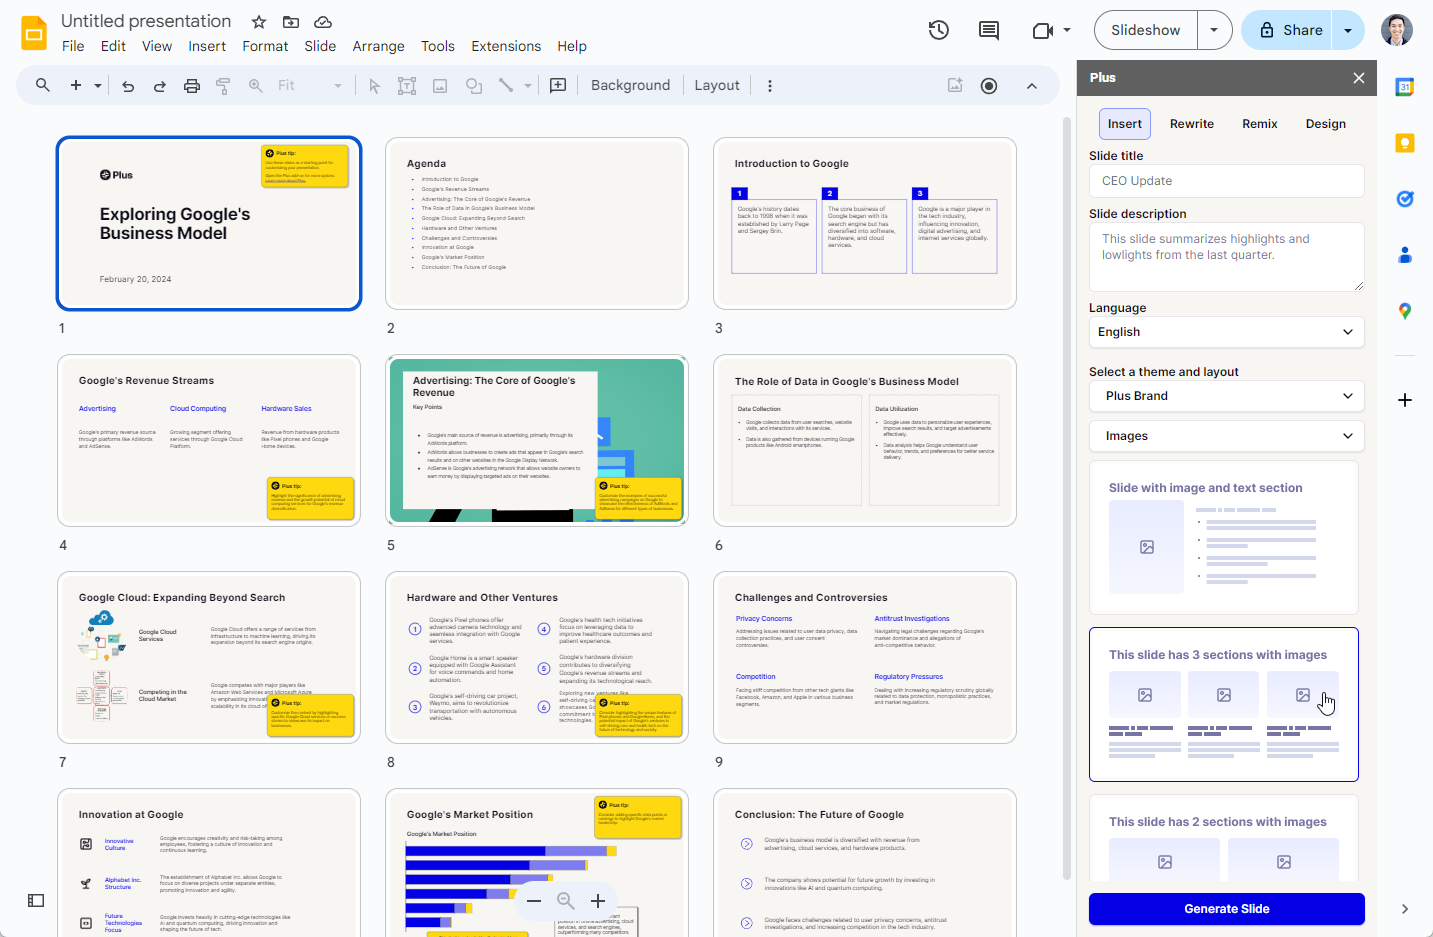This screenshot has width=1433, height=937.
Task: Open Contacts side panel
Action: 1405,255
